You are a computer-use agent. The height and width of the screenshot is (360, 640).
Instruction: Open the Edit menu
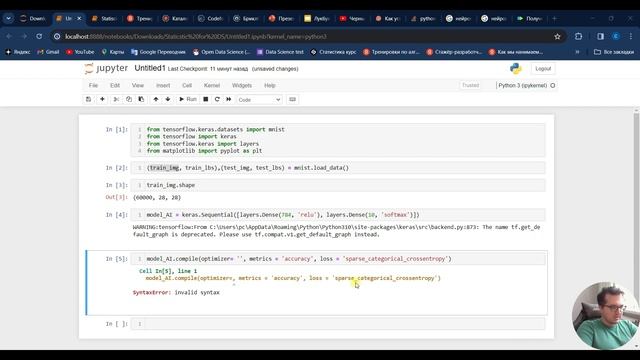pyautogui.click(x=115, y=85)
